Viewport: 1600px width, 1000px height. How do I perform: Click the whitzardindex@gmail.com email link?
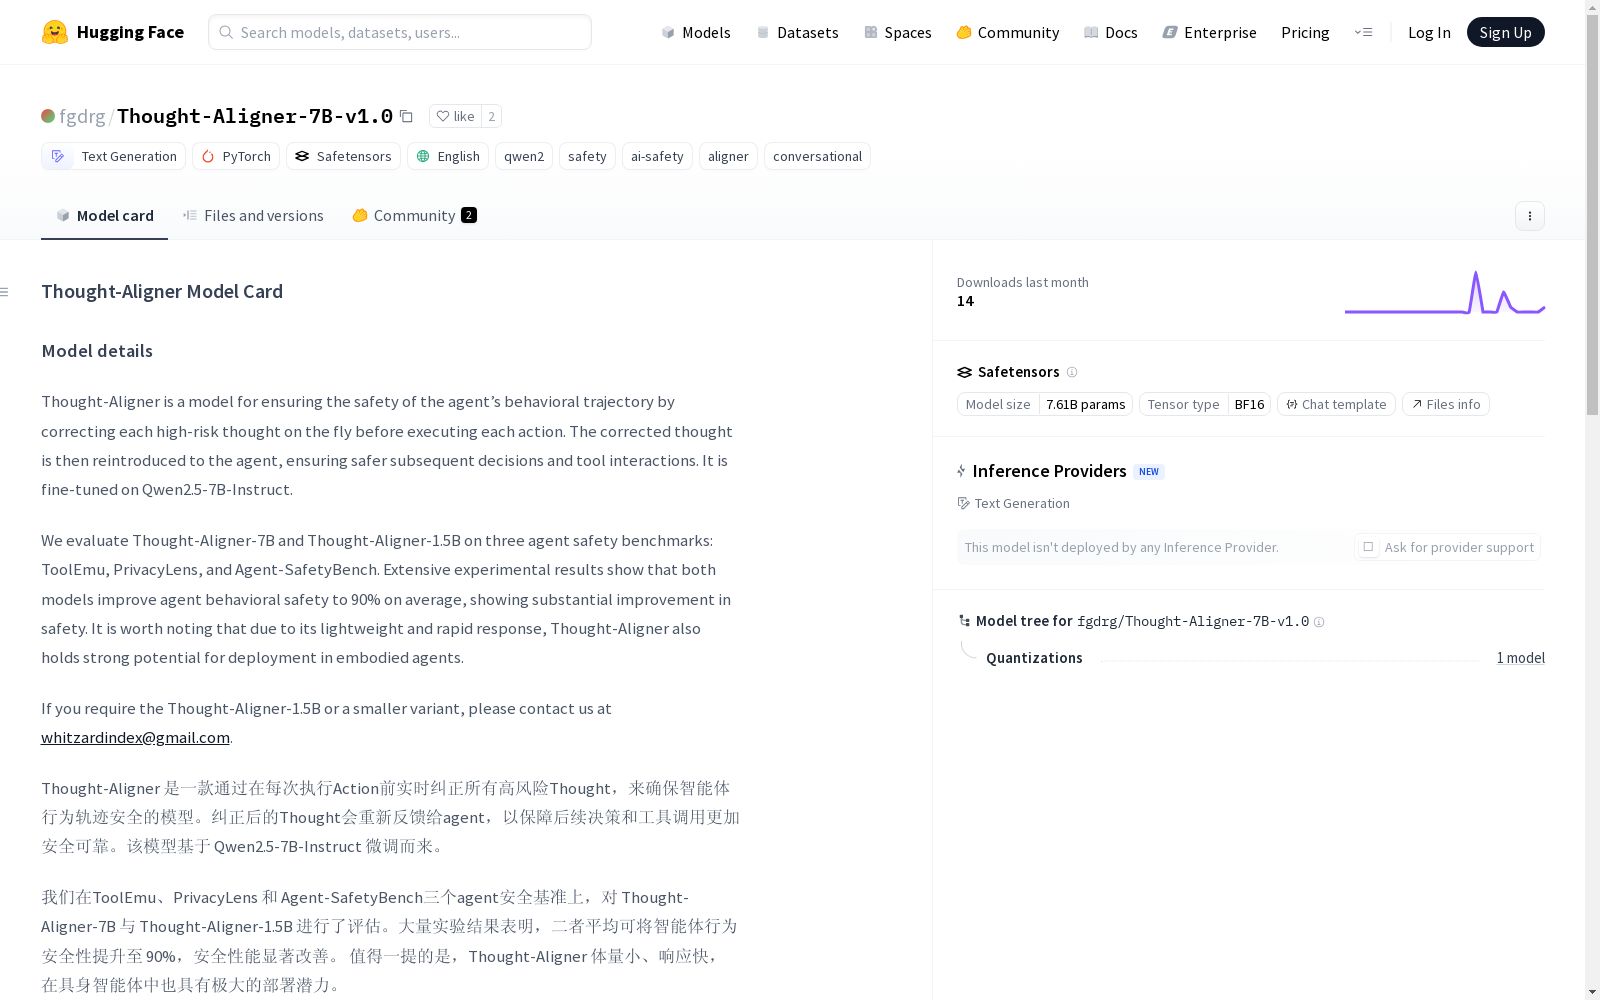pyautogui.click(x=135, y=737)
